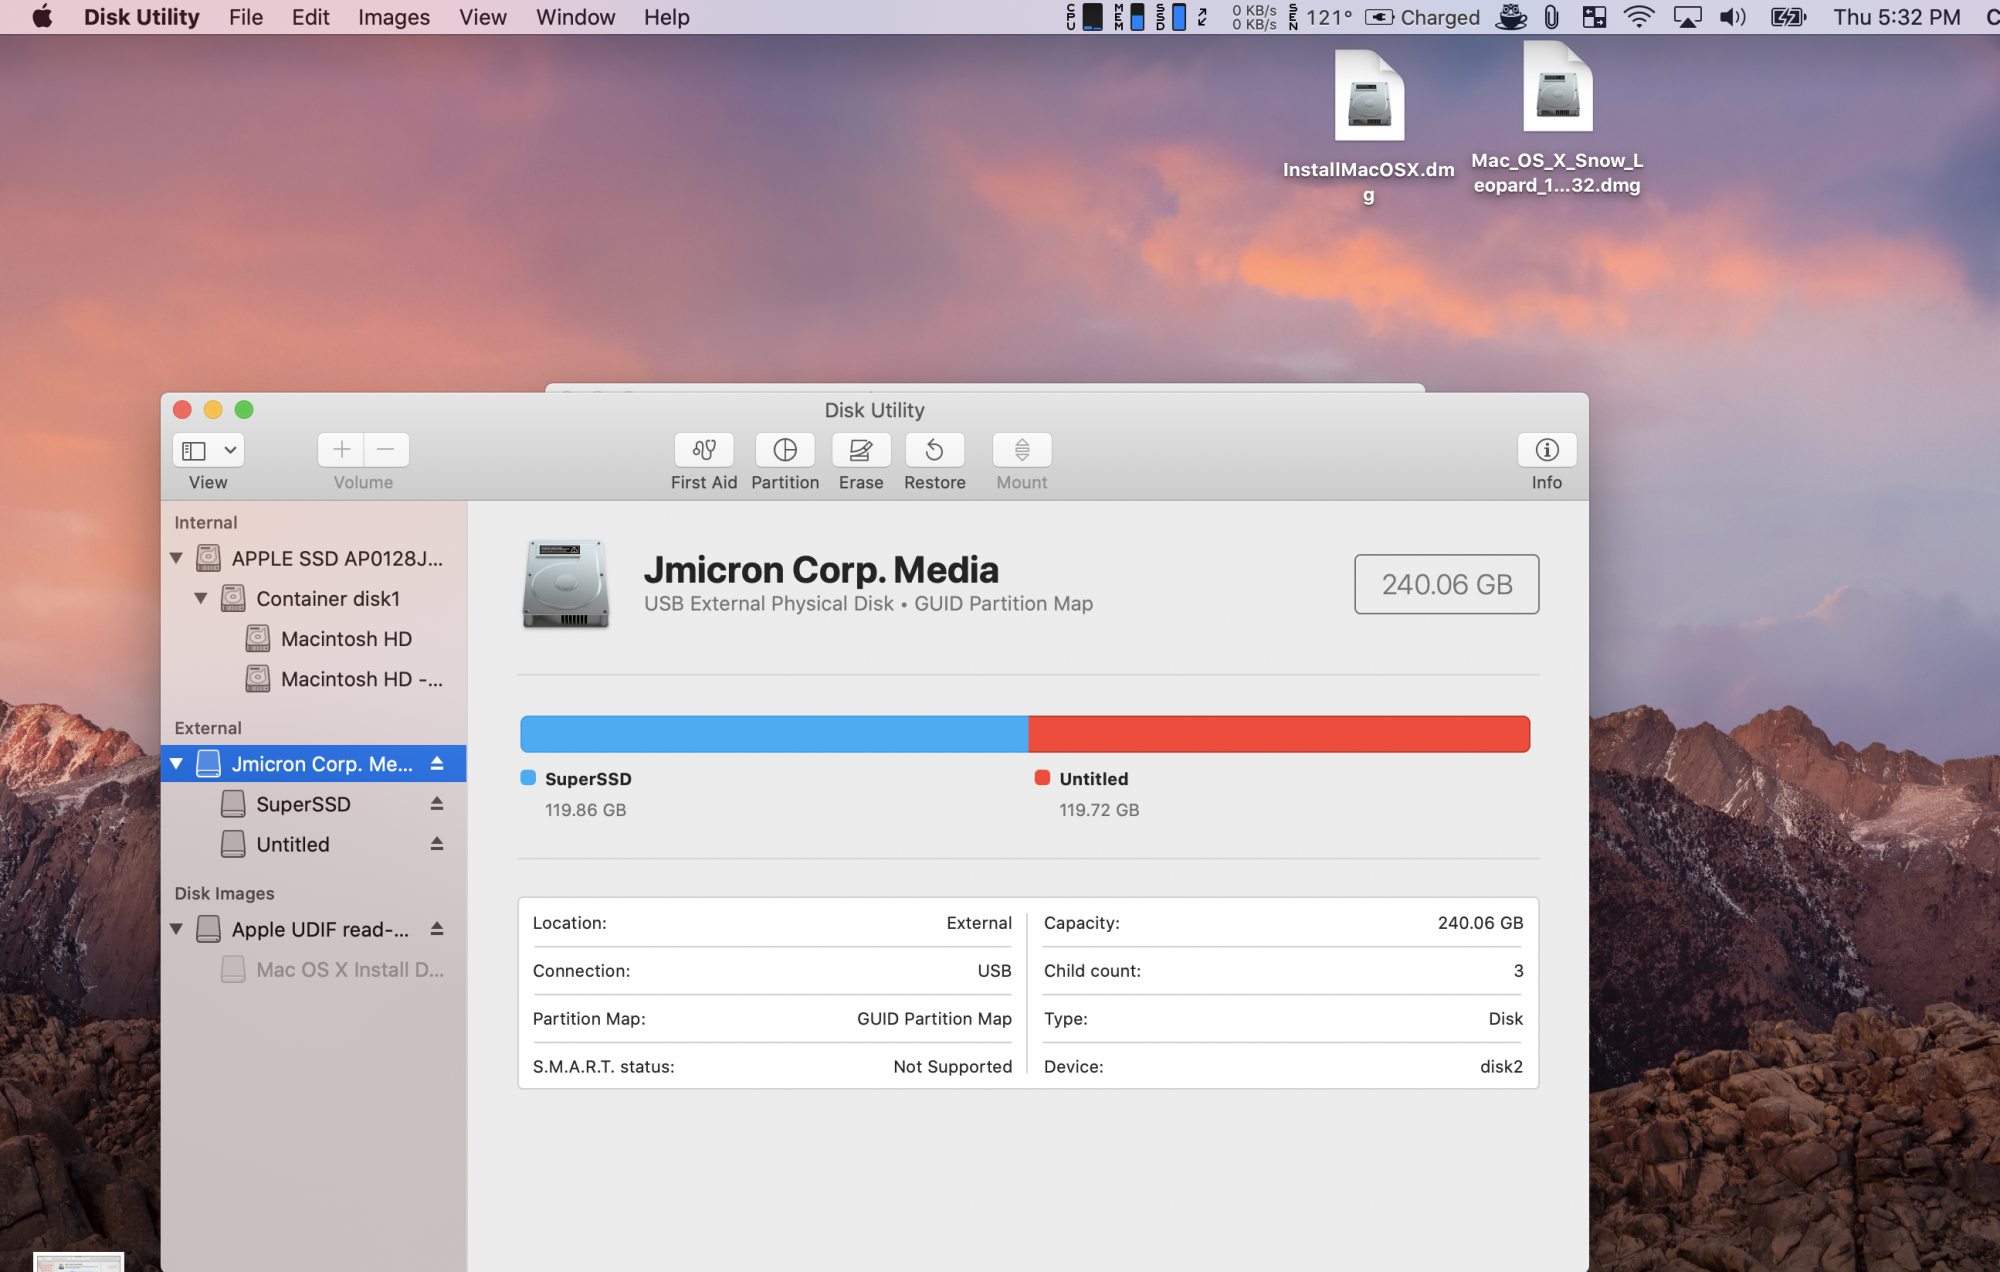Open the Window menu
Screen dimensions: 2000x1272
click(576, 17)
